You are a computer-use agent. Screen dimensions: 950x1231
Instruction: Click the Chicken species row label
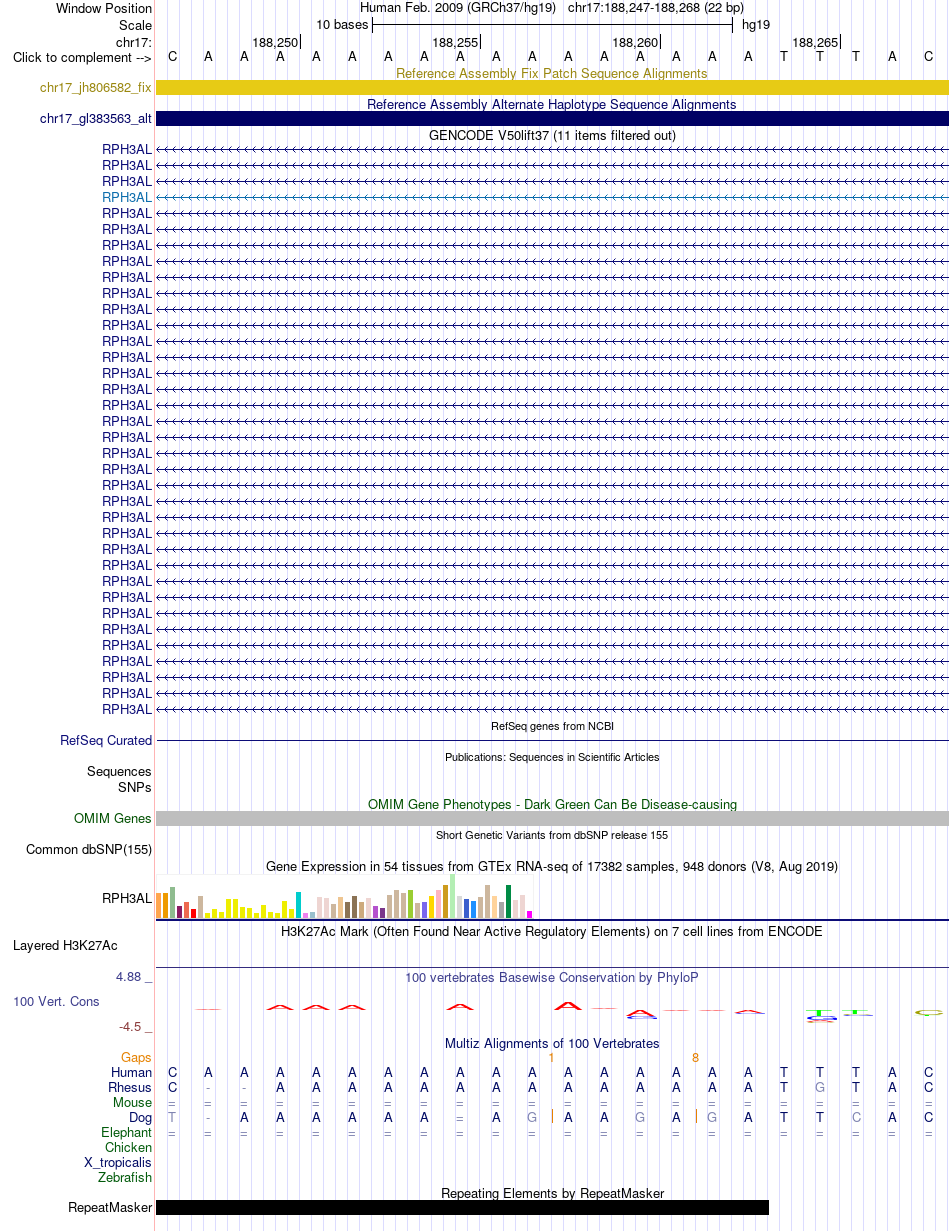pyautogui.click(x=129, y=1147)
